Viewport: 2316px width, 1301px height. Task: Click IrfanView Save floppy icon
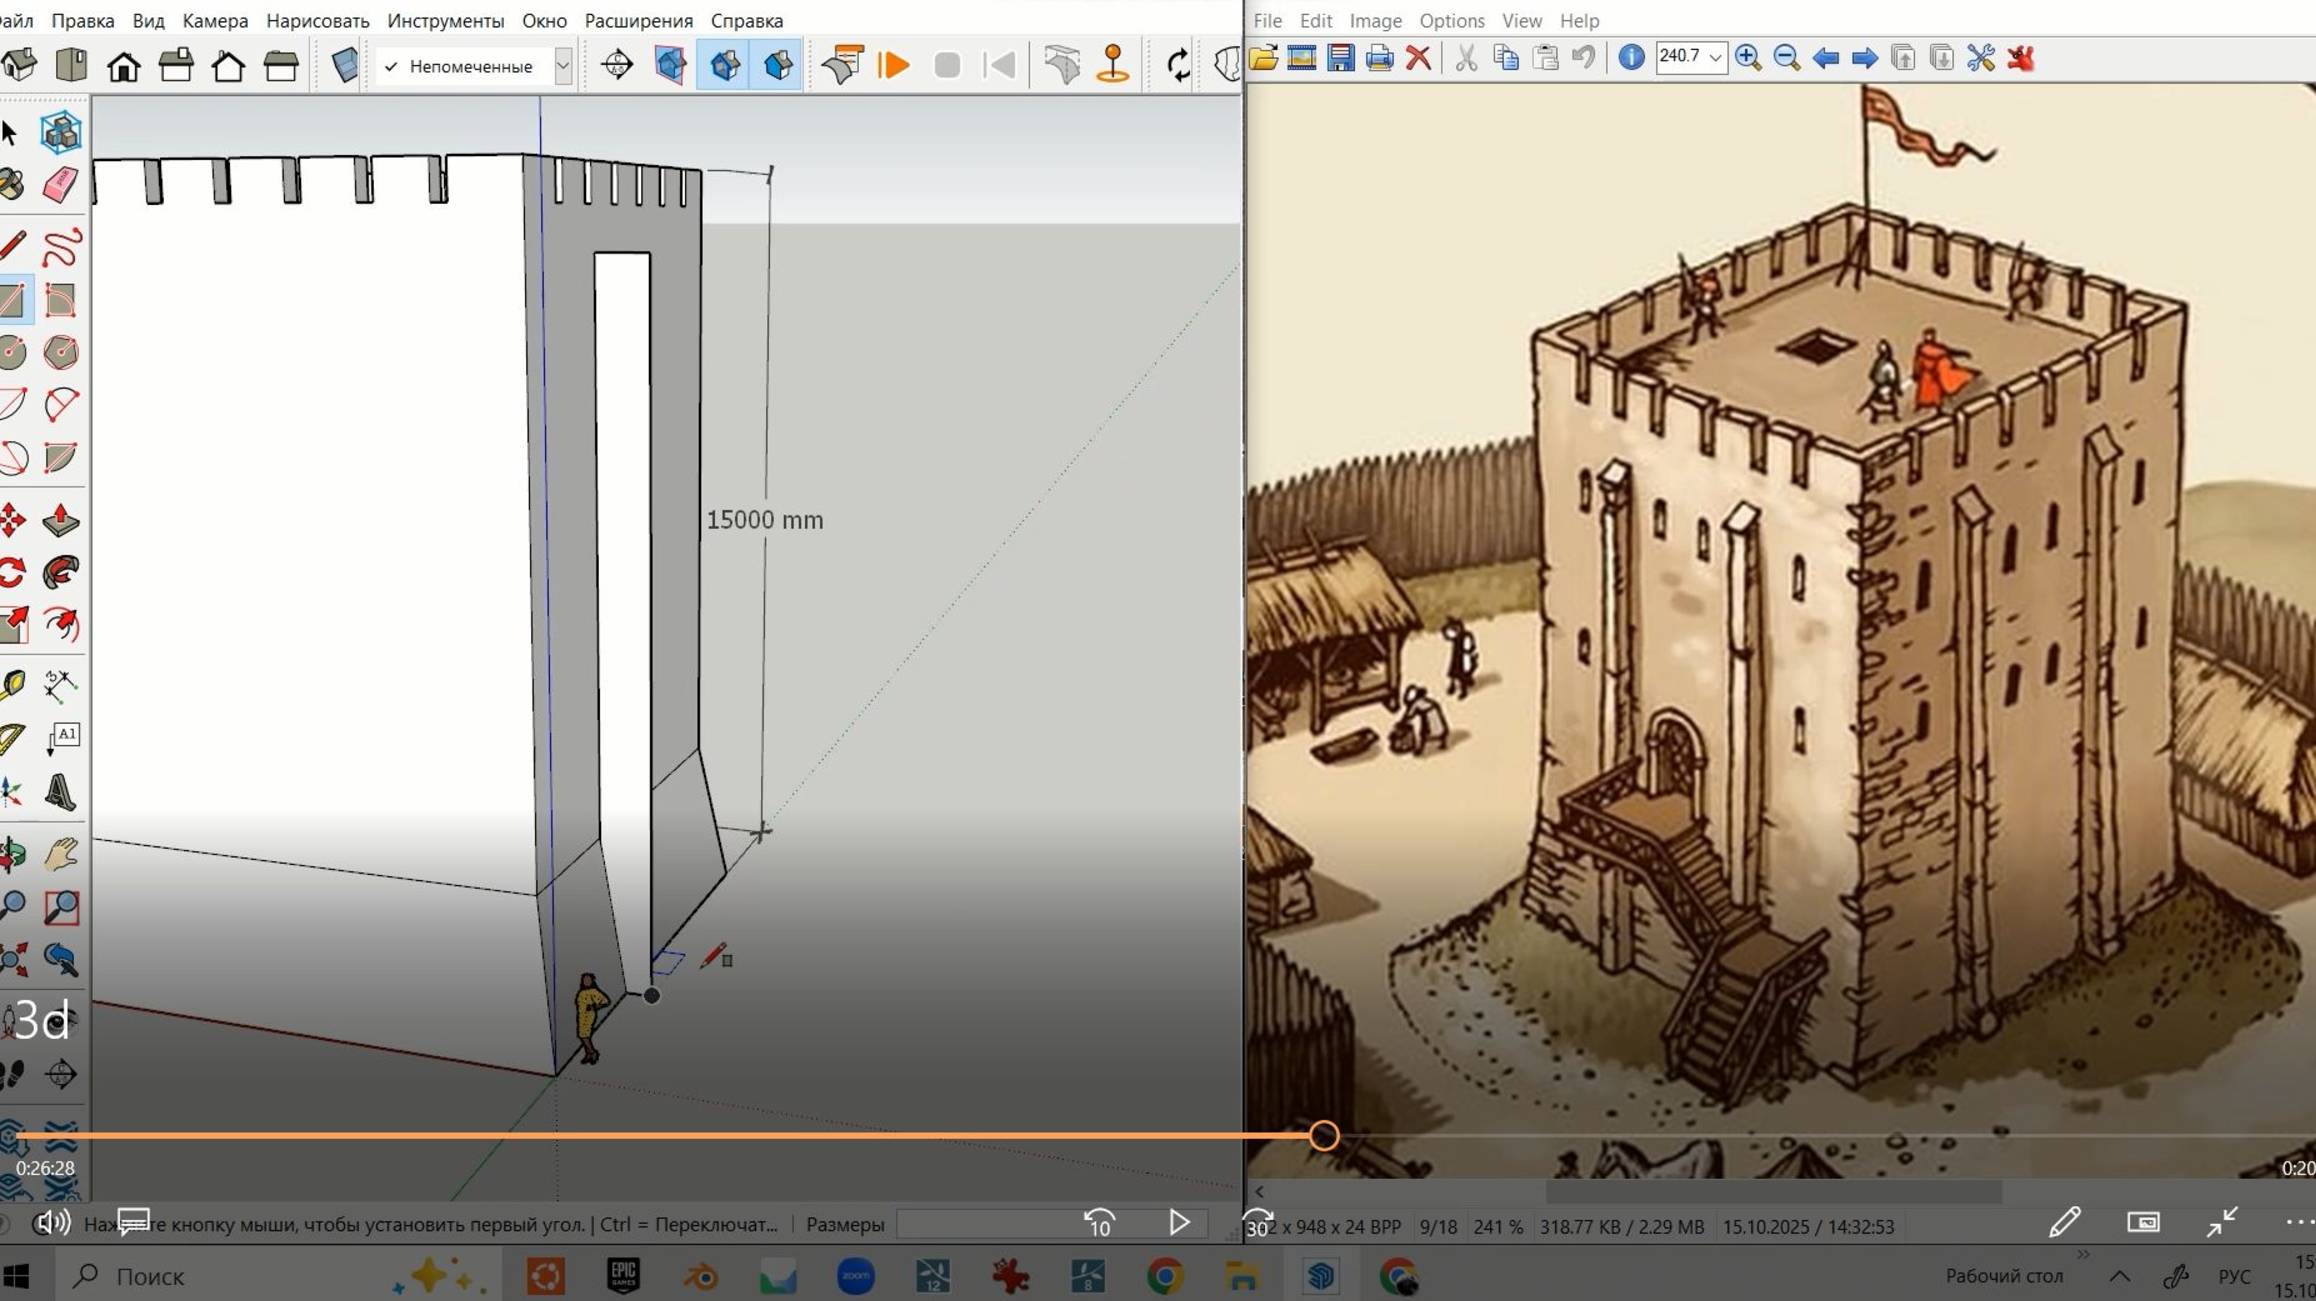pyautogui.click(x=1340, y=58)
